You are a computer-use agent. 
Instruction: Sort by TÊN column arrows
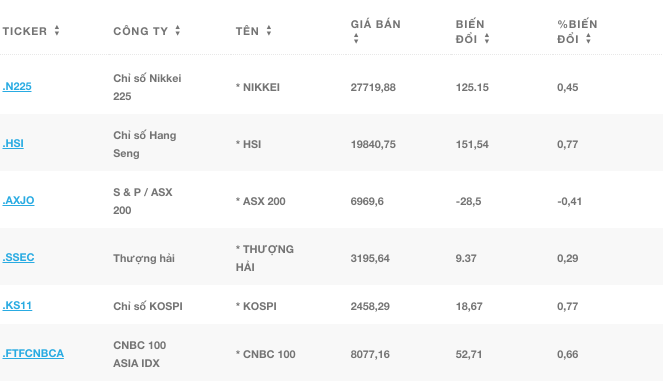[x=268, y=30]
